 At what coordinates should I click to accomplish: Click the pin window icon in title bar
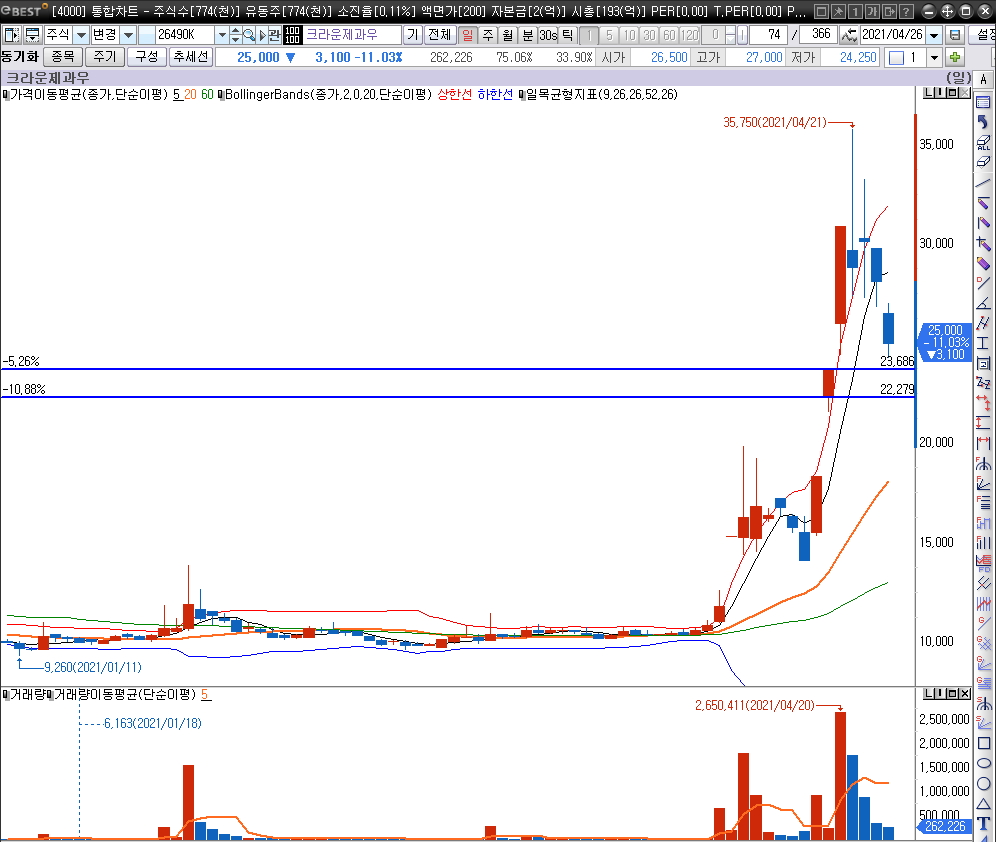tap(838, 11)
